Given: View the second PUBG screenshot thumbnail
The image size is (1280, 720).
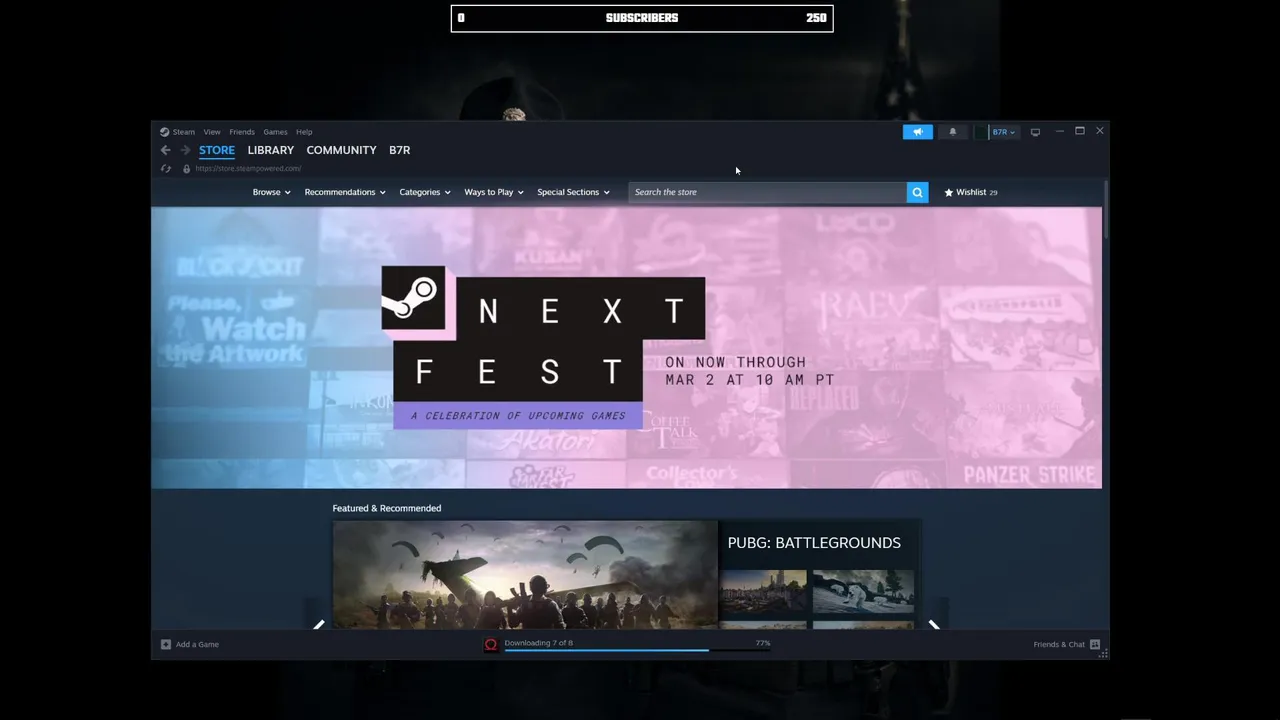Looking at the screenshot, I should [863, 591].
